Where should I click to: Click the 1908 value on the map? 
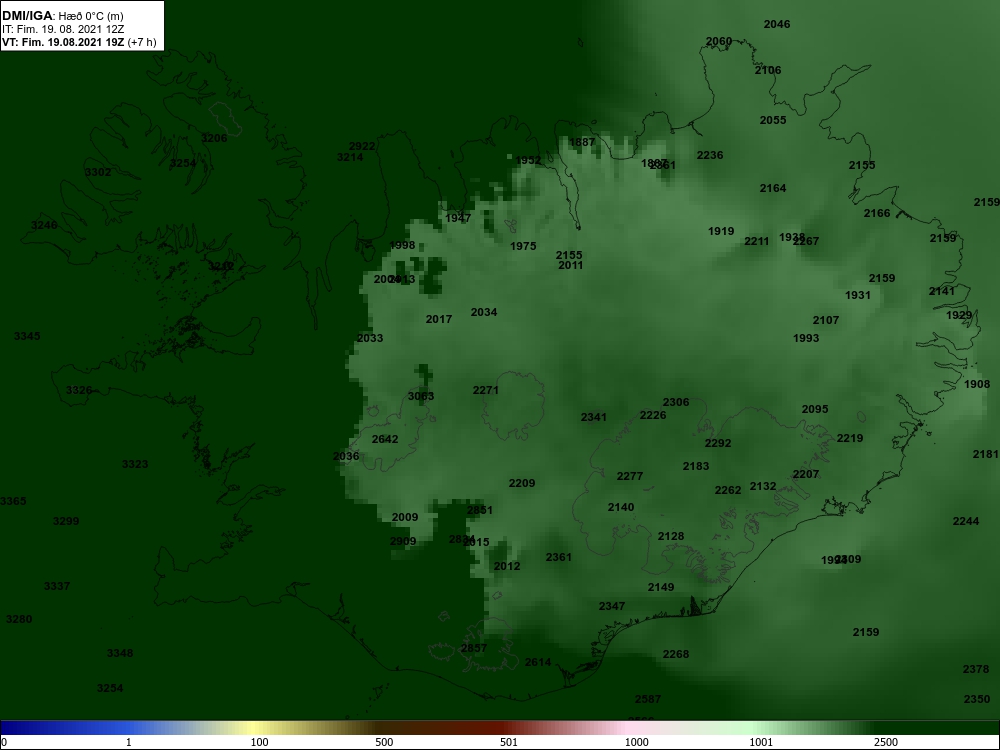(x=977, y=384)
